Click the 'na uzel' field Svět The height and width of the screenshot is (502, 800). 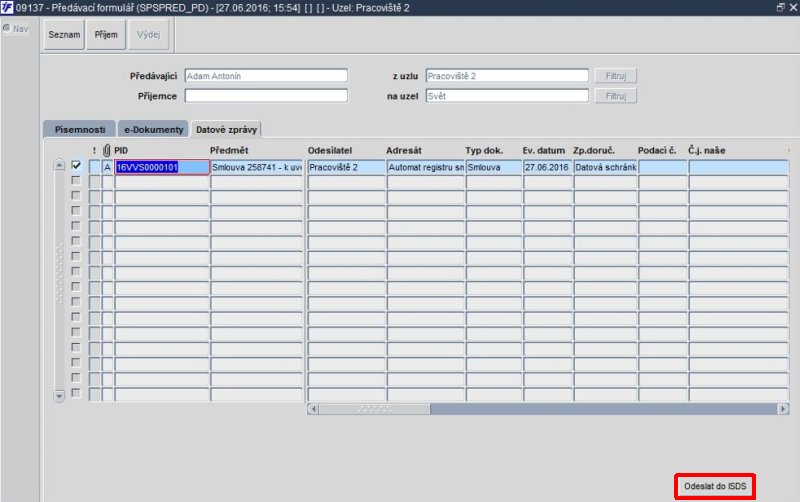click(x=507, y=96)
